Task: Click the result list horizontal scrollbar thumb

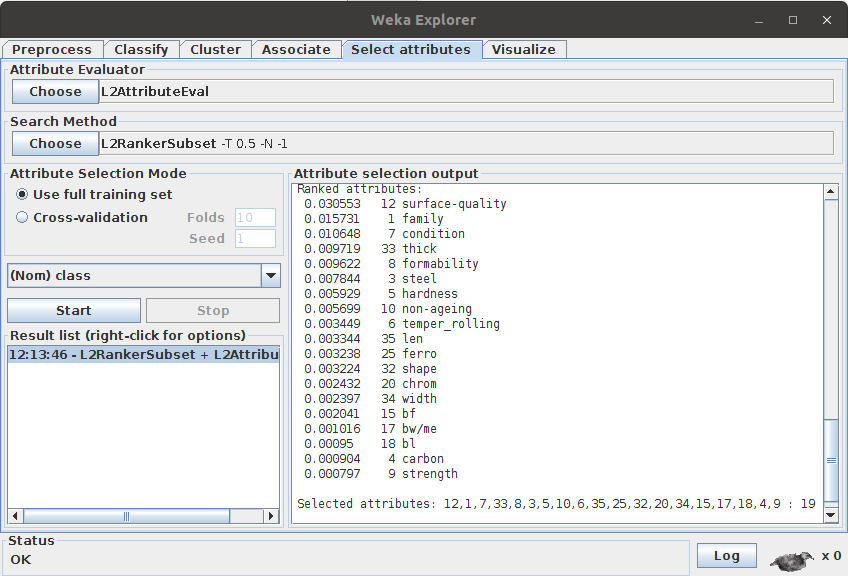Action: tap(127, 516)
